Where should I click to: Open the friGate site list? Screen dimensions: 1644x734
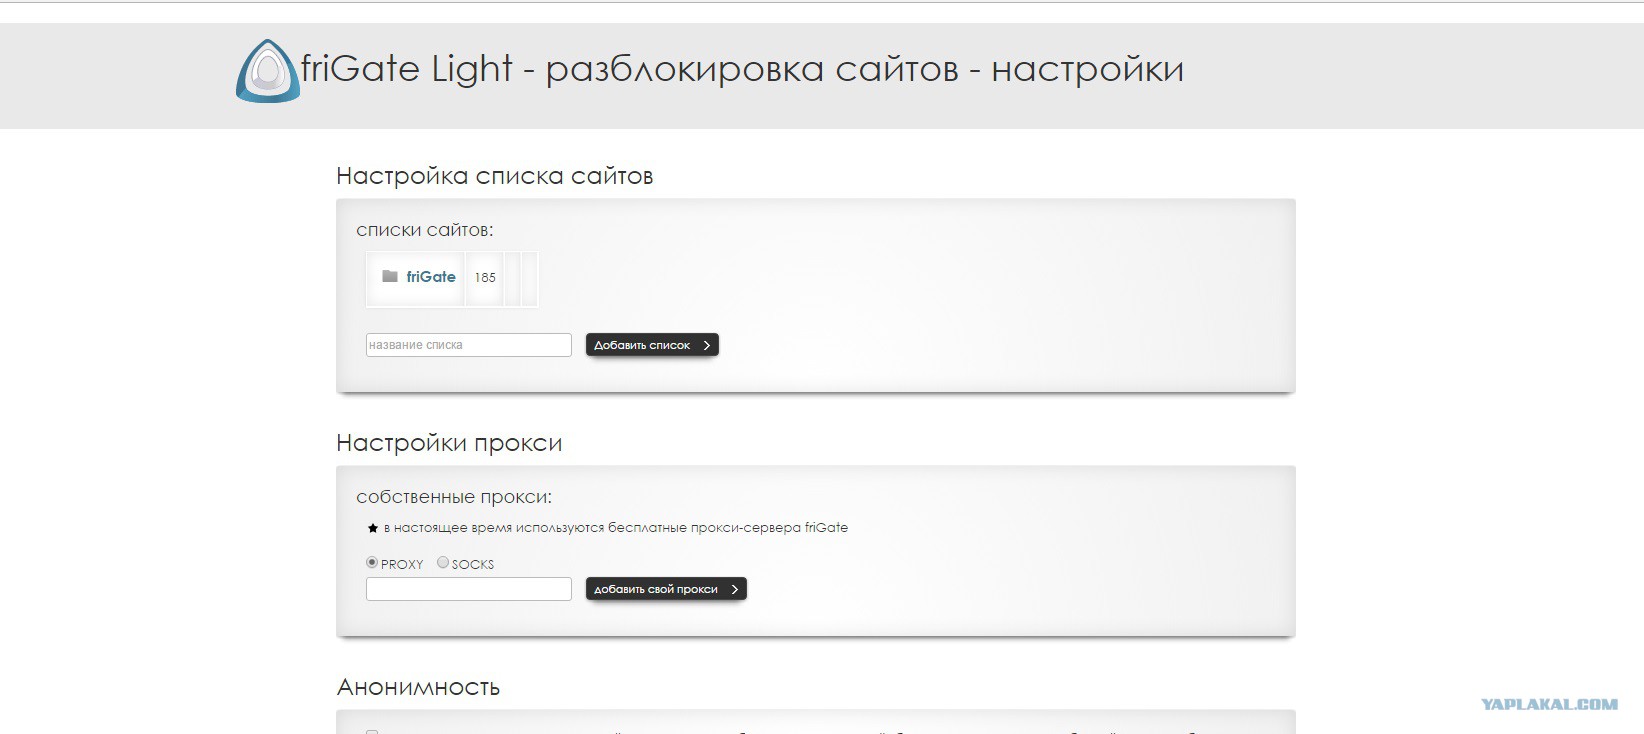point(431,277)
